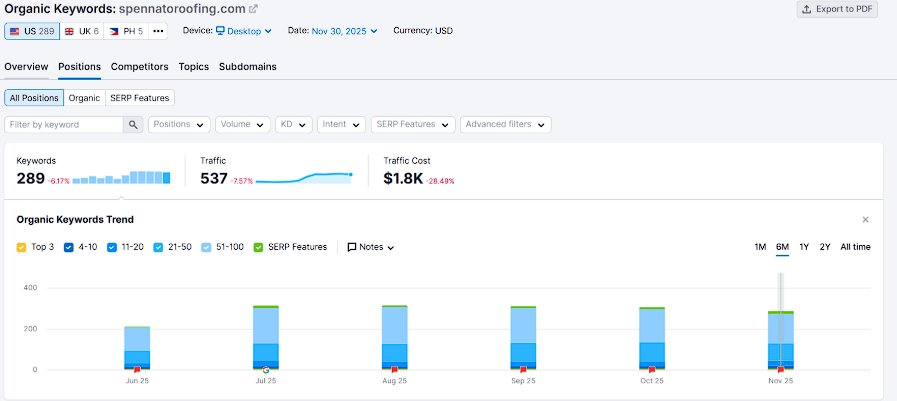Click into the Filter by keyword field
Viewport: 897px width, 401px height.
coord(64,125)
